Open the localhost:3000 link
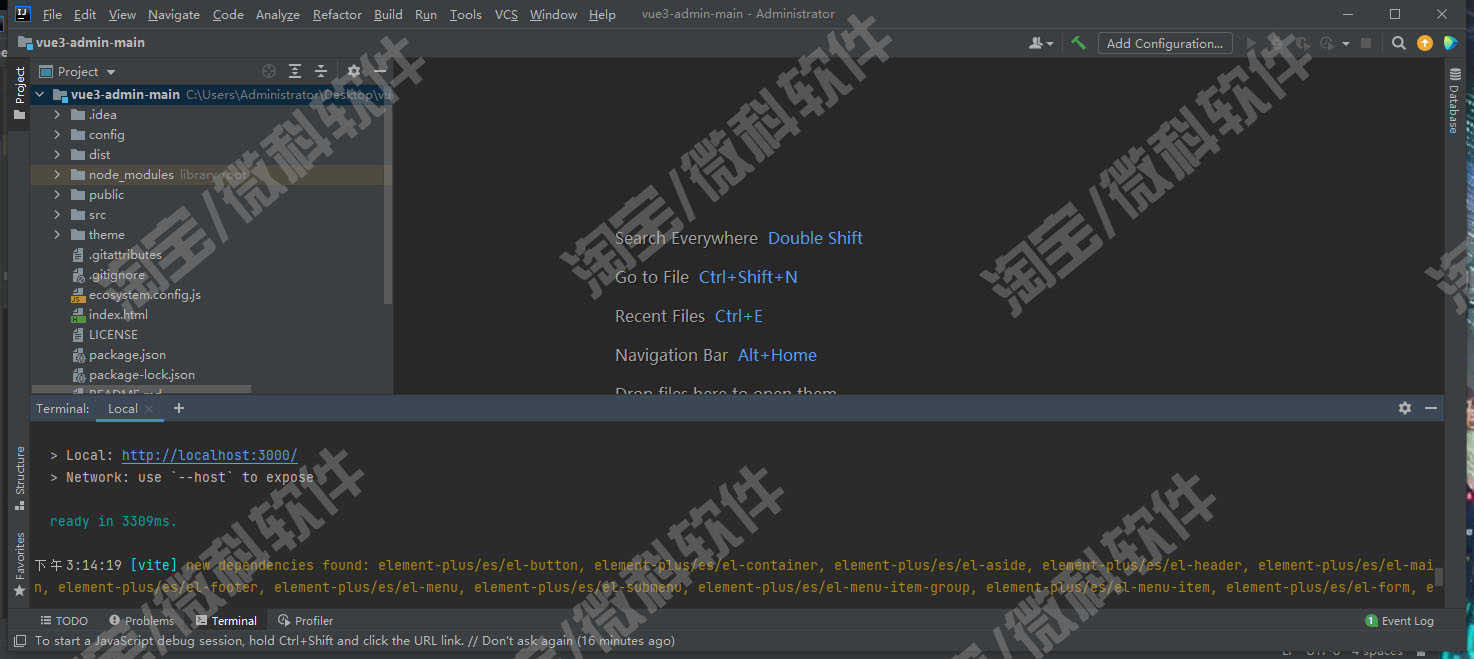The image size is (1474, 659). tap(209, 455)
